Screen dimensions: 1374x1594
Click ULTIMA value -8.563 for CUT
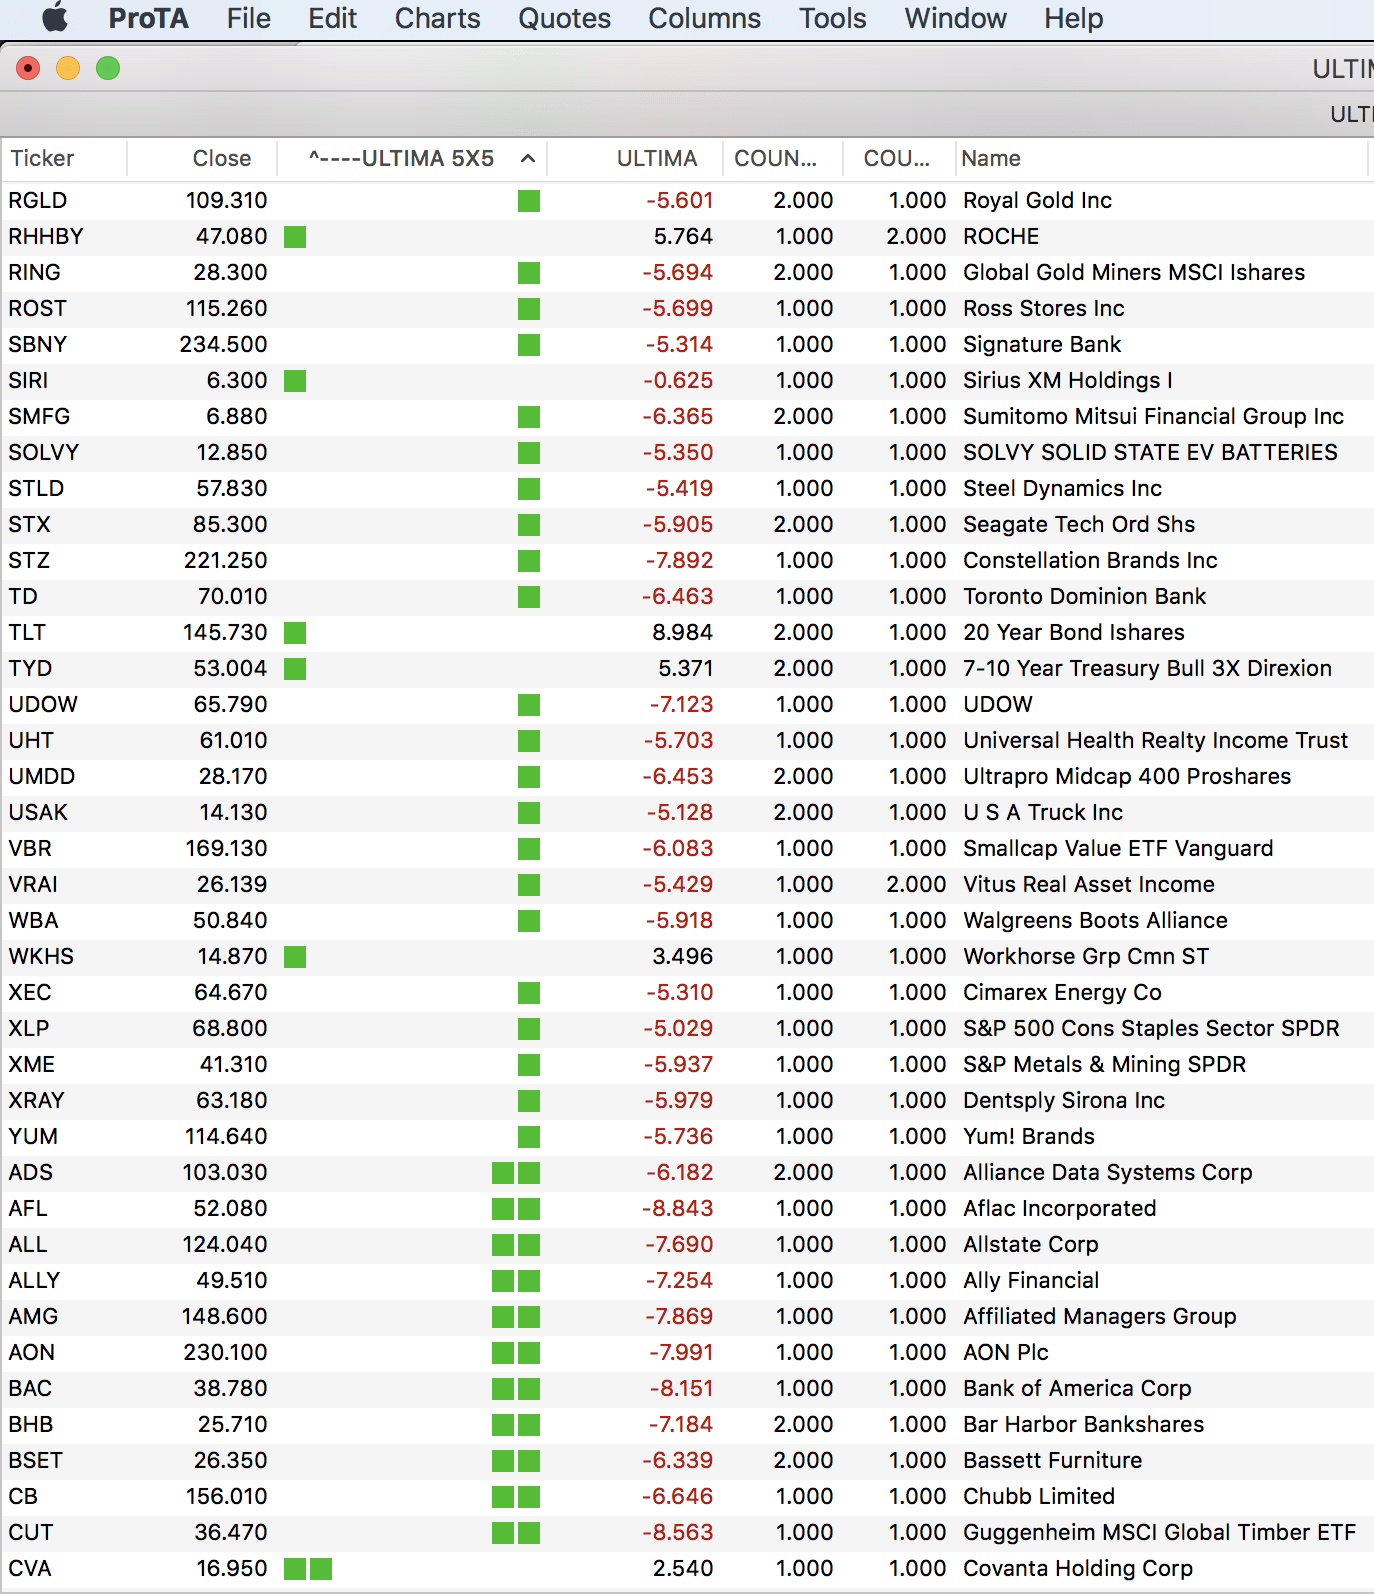click(677, 1532)
